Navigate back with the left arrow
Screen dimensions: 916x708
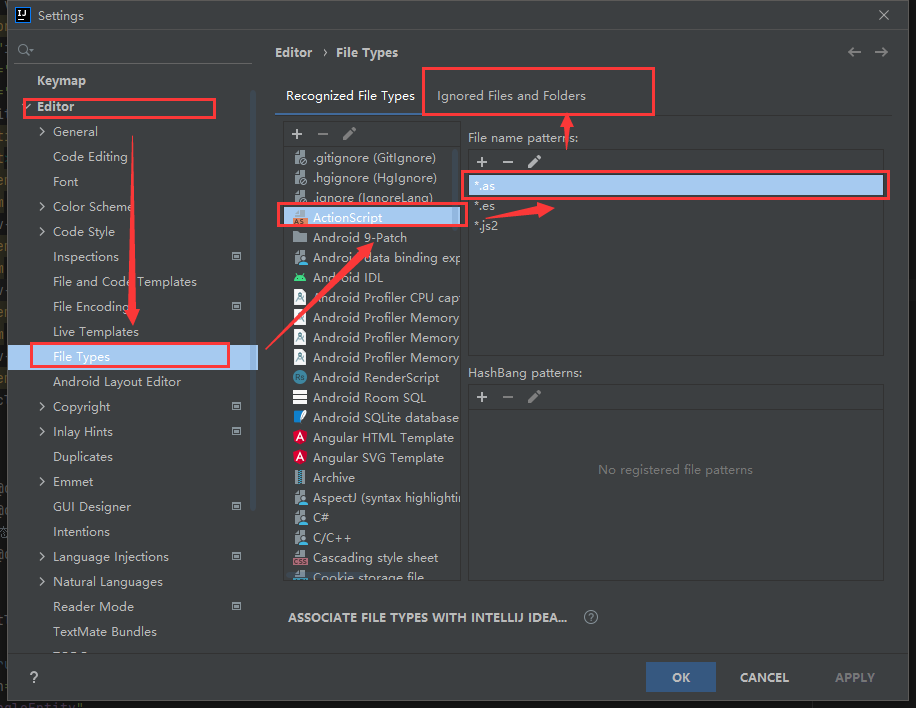point(854,52)
